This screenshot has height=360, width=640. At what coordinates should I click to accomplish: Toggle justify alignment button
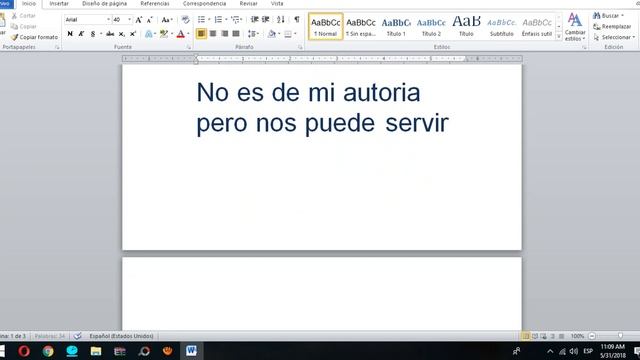pos(236,33)
